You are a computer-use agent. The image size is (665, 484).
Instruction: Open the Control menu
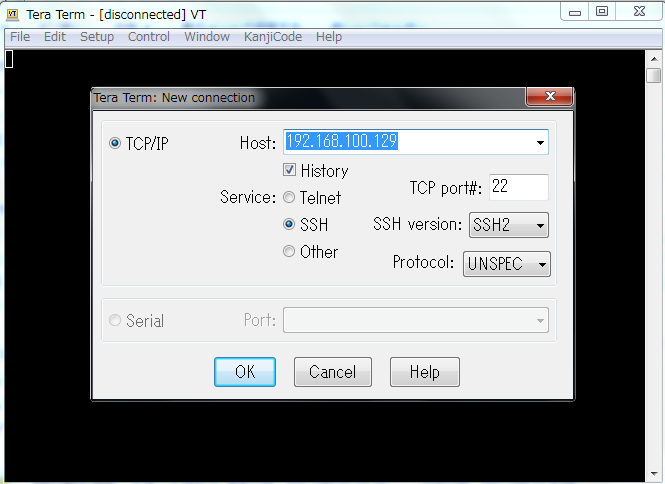point(149,37)
